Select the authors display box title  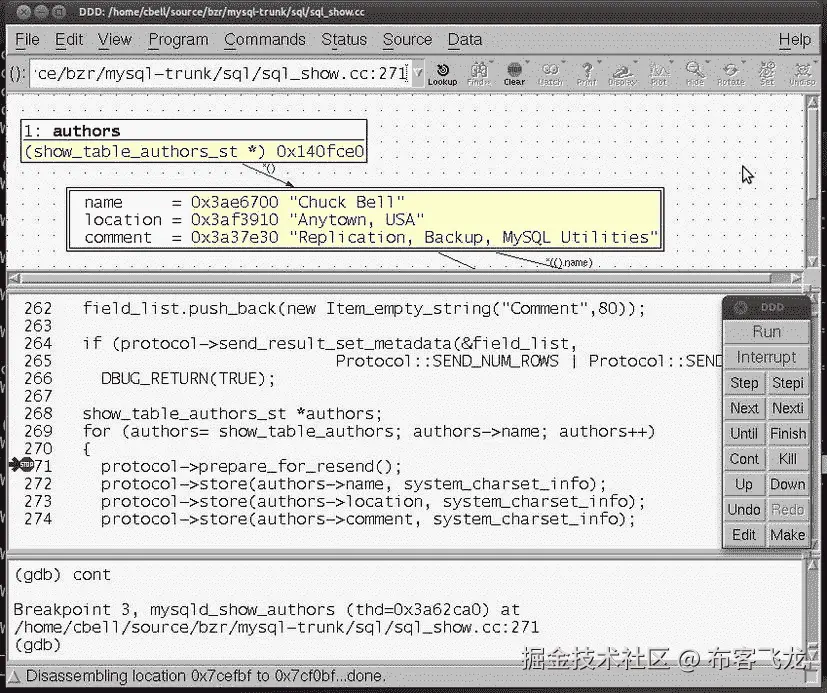[x=194, y=131]
